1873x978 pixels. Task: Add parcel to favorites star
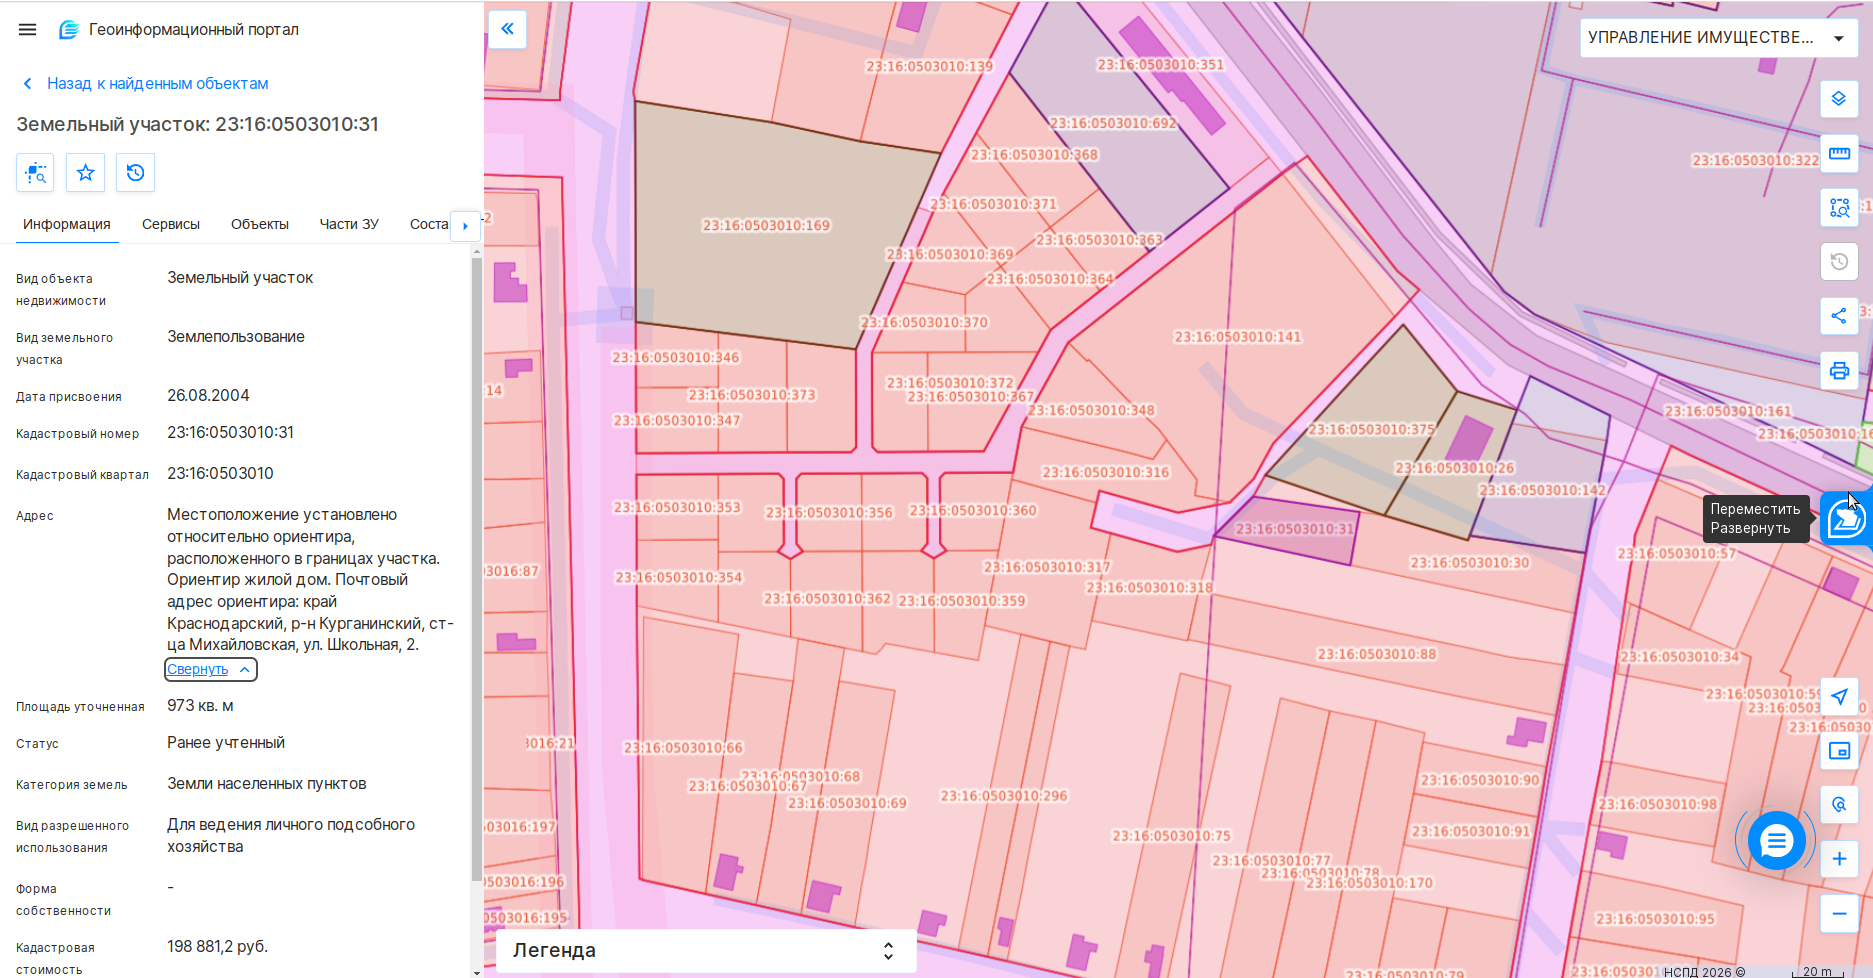pos(85,173)
